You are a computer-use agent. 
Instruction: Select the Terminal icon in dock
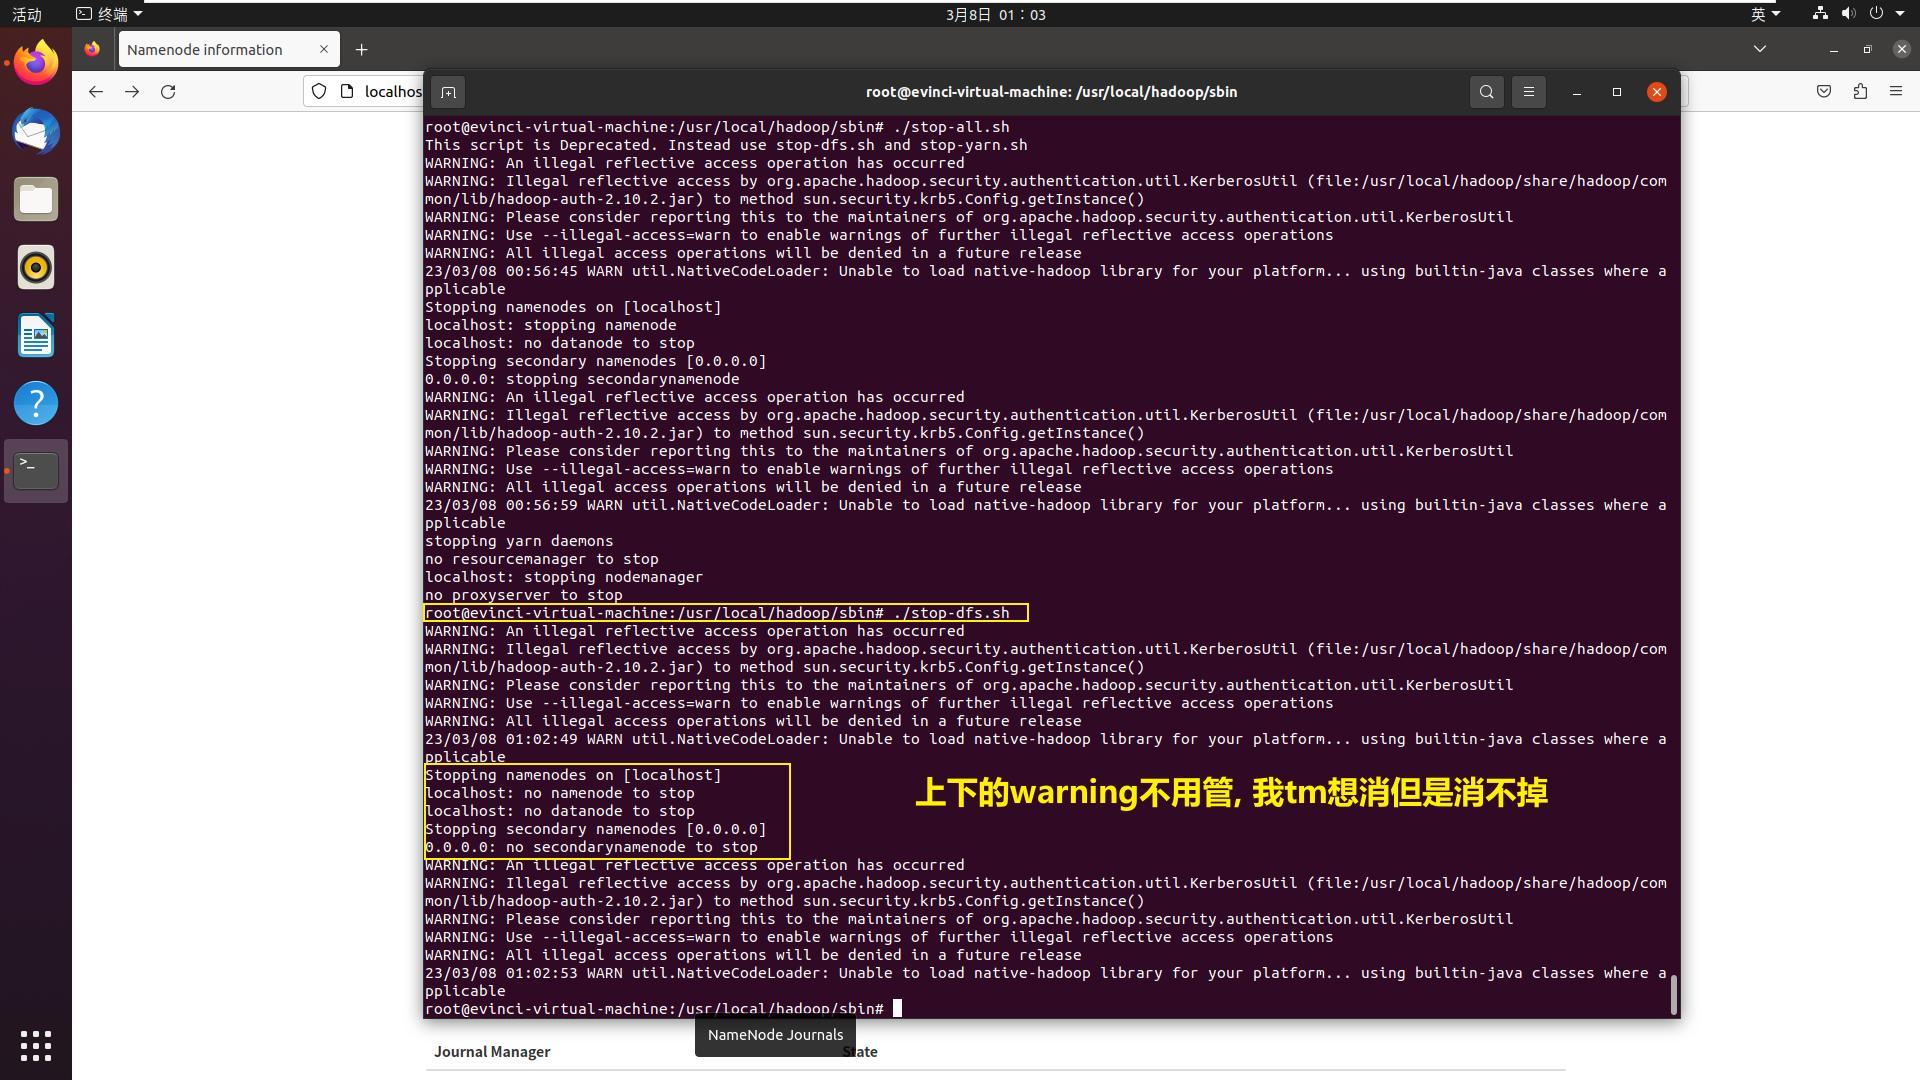click(x=36, y=471)
